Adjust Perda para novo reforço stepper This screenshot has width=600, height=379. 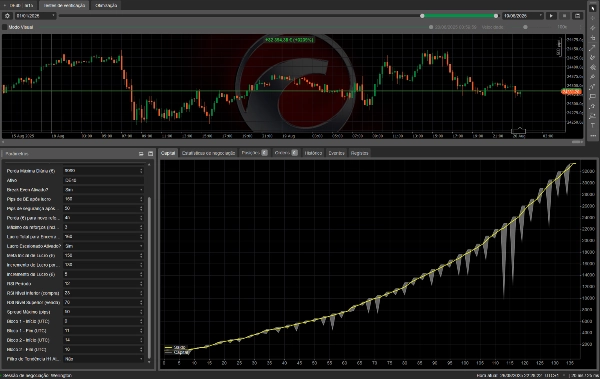point(141,218)
